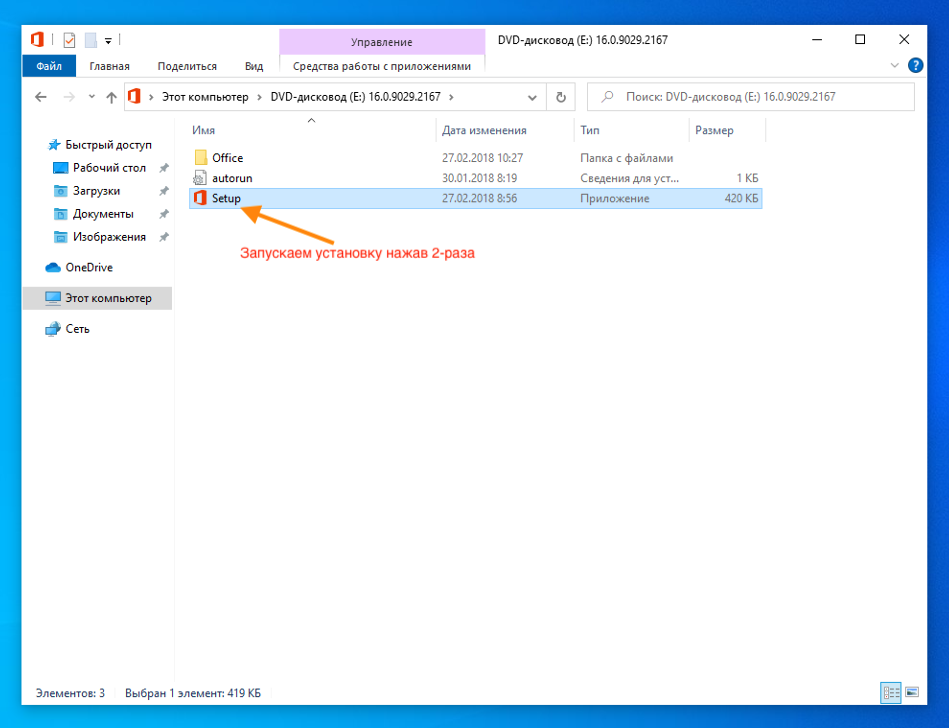Screen dimensions: 949x728
Task: Switch to details view in status bar
Action: point(890,693)
